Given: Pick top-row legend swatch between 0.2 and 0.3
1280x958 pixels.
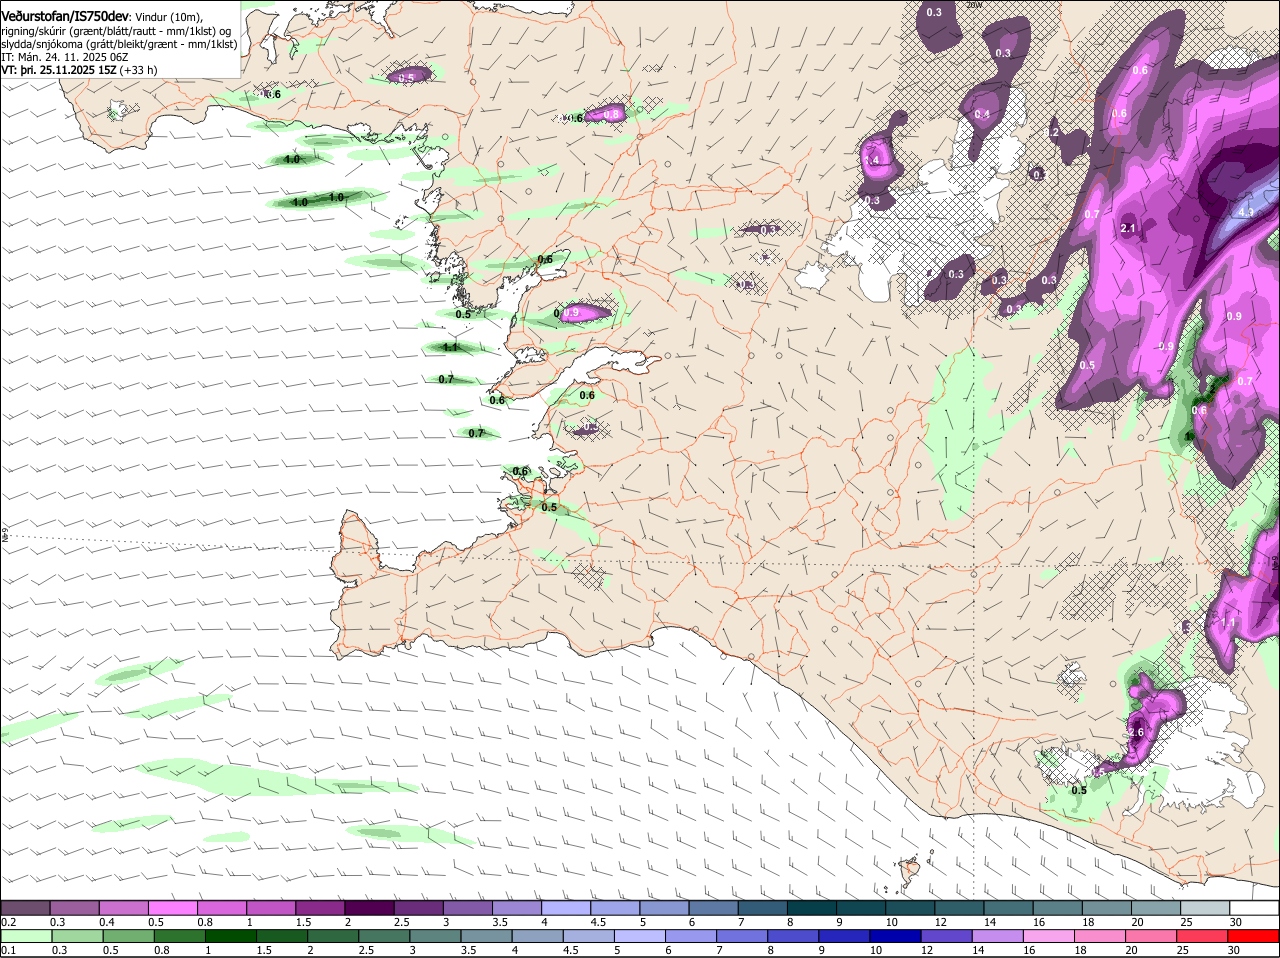Looking at the screenshot, I should pos(26,908).
